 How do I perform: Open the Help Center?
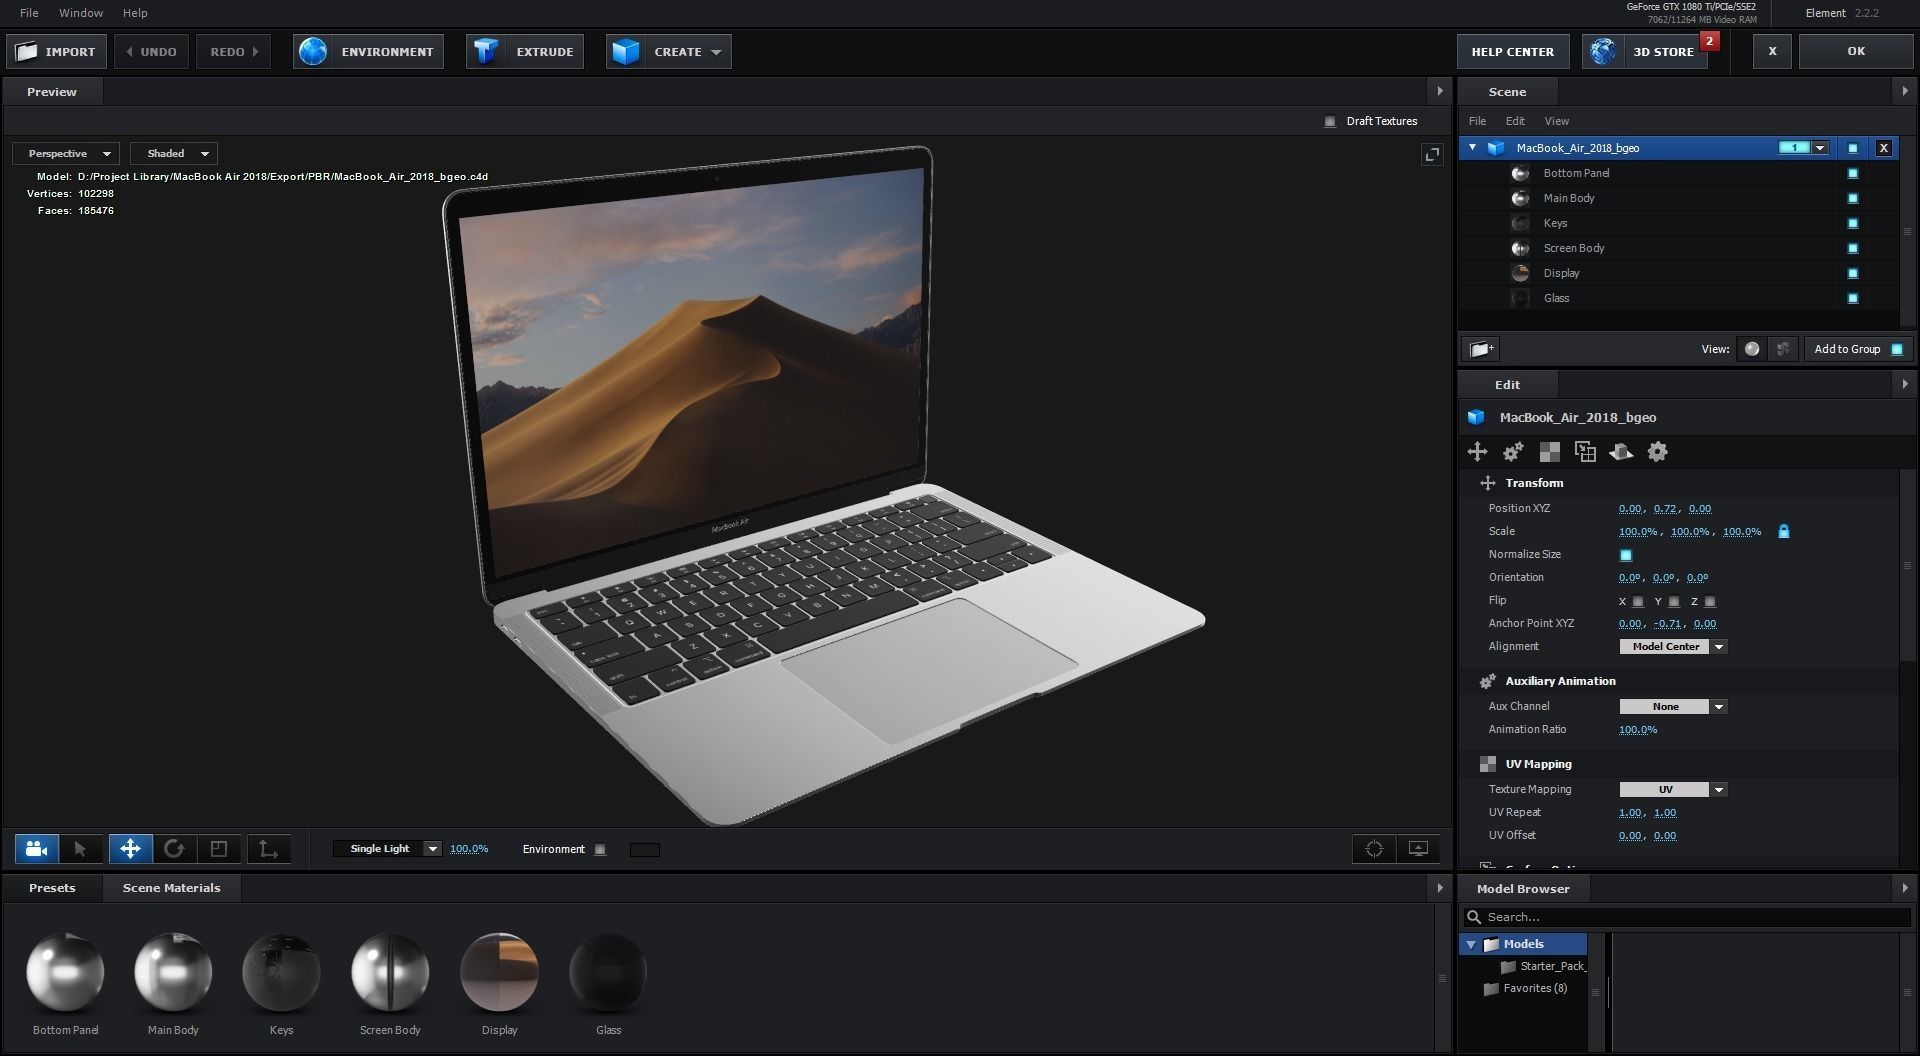(1512, 52)
